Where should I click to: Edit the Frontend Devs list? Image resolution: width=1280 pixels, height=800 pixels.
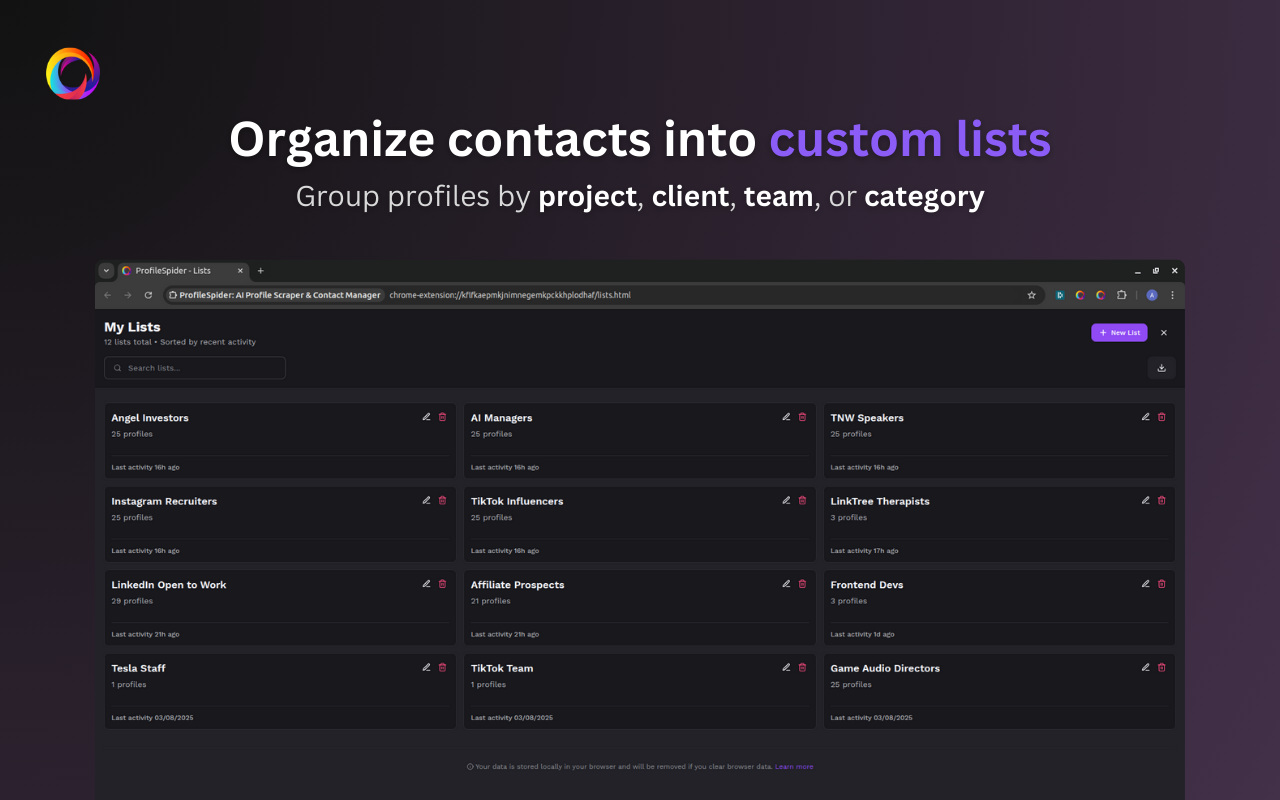(x=1145, y=583)
